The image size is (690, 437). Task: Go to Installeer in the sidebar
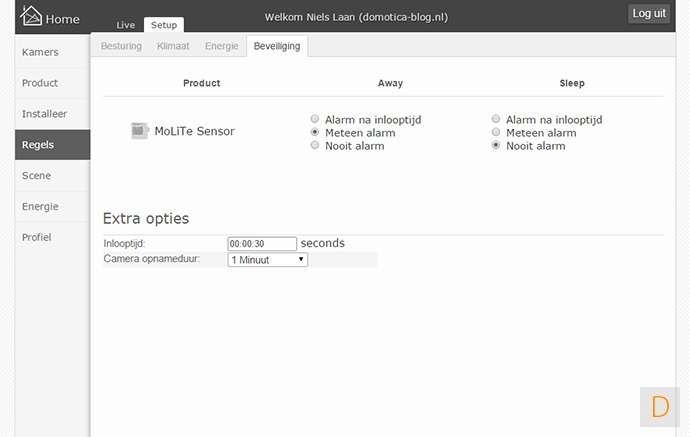(x=44, y=114)
